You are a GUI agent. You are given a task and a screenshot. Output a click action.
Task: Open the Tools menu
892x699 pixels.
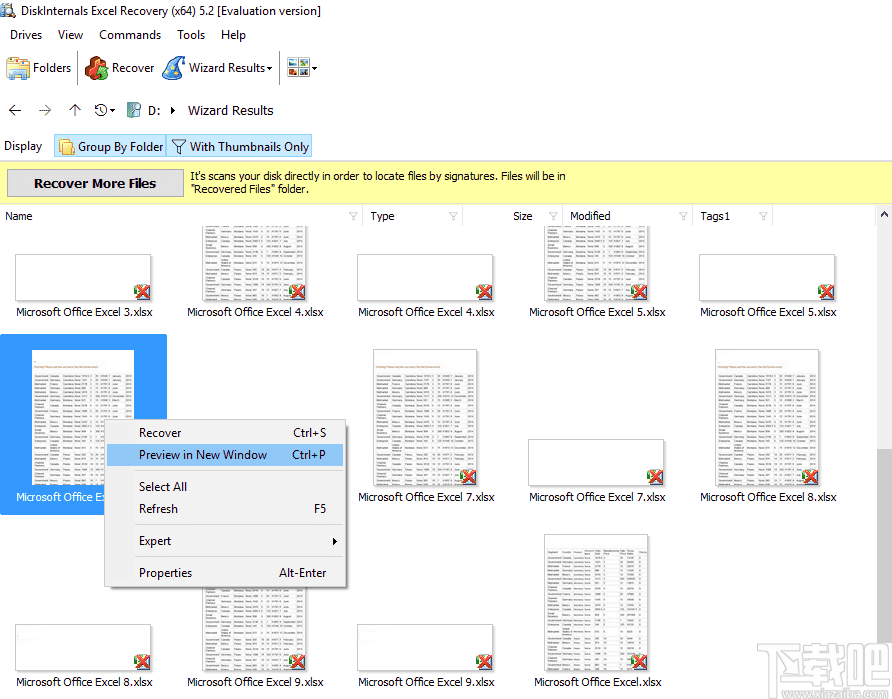[x=191, y=35]
